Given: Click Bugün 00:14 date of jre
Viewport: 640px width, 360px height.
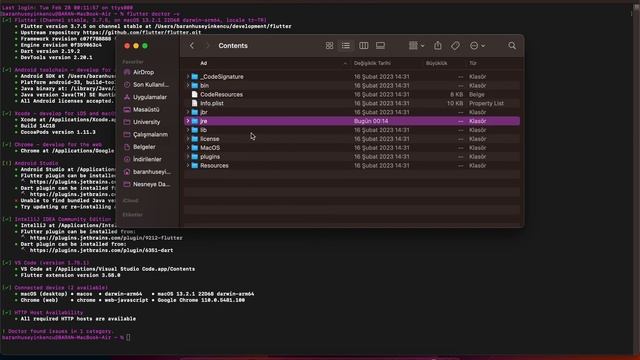Looking at the screenshot, I should tap(371, 121).
